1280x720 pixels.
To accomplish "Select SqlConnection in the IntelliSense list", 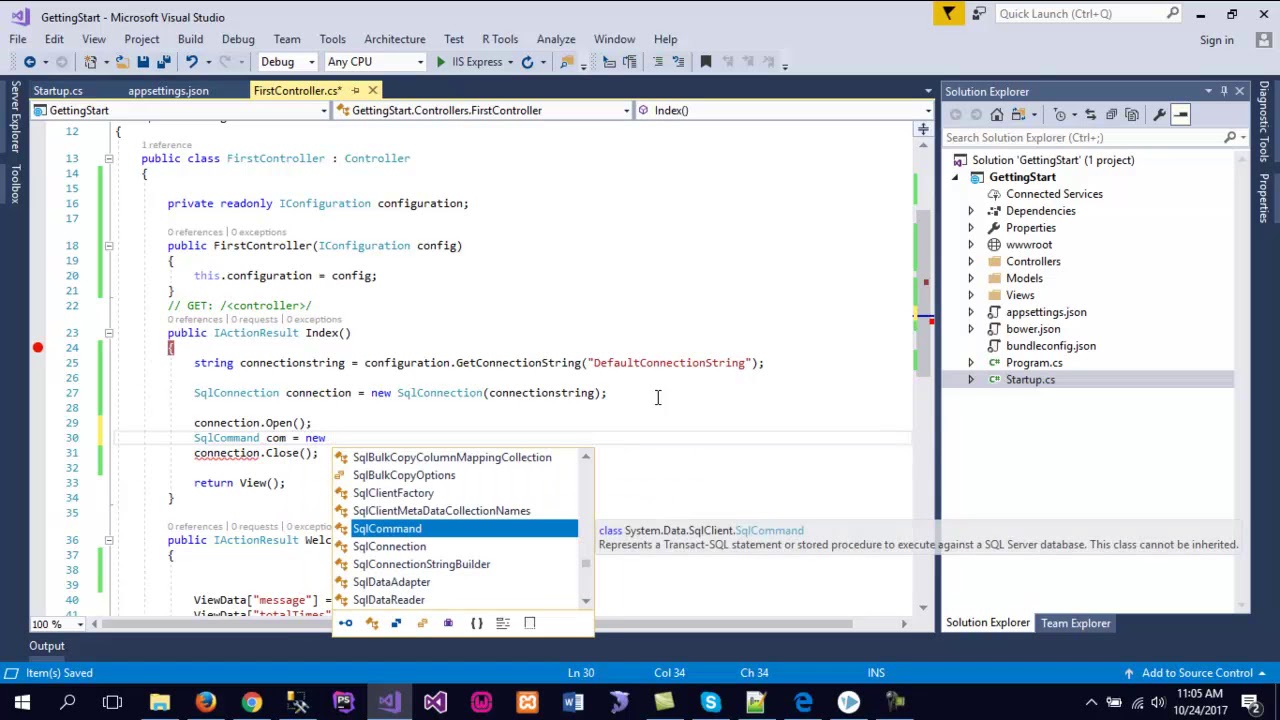I will tap(389, 546).
